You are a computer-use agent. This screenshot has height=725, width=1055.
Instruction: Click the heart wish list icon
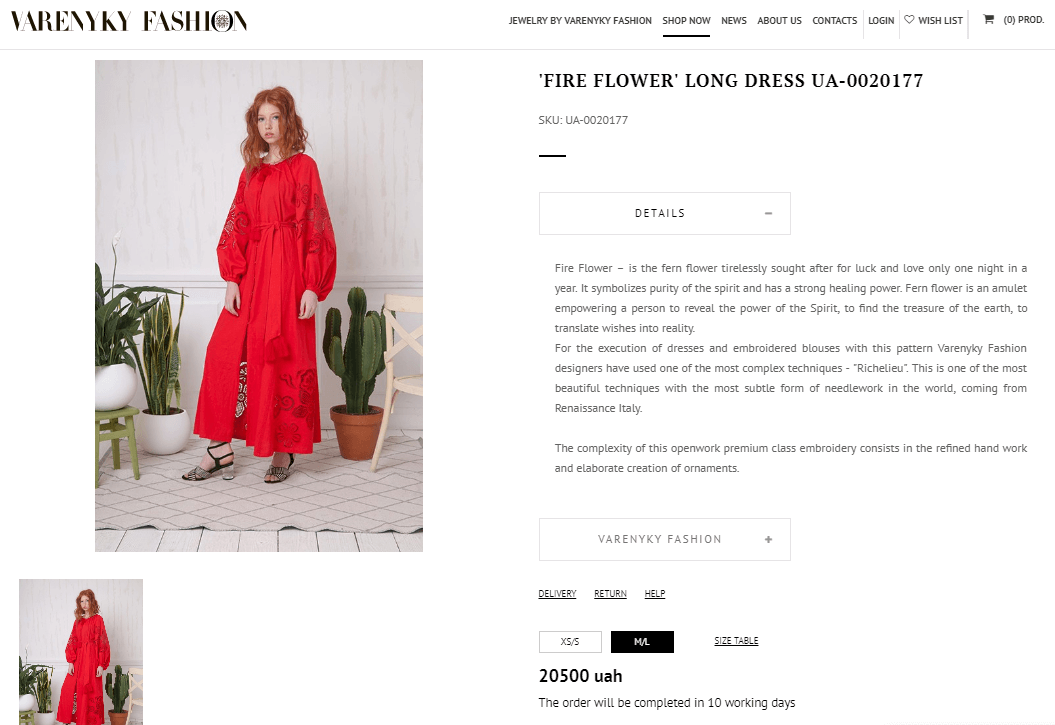(909, 20)
